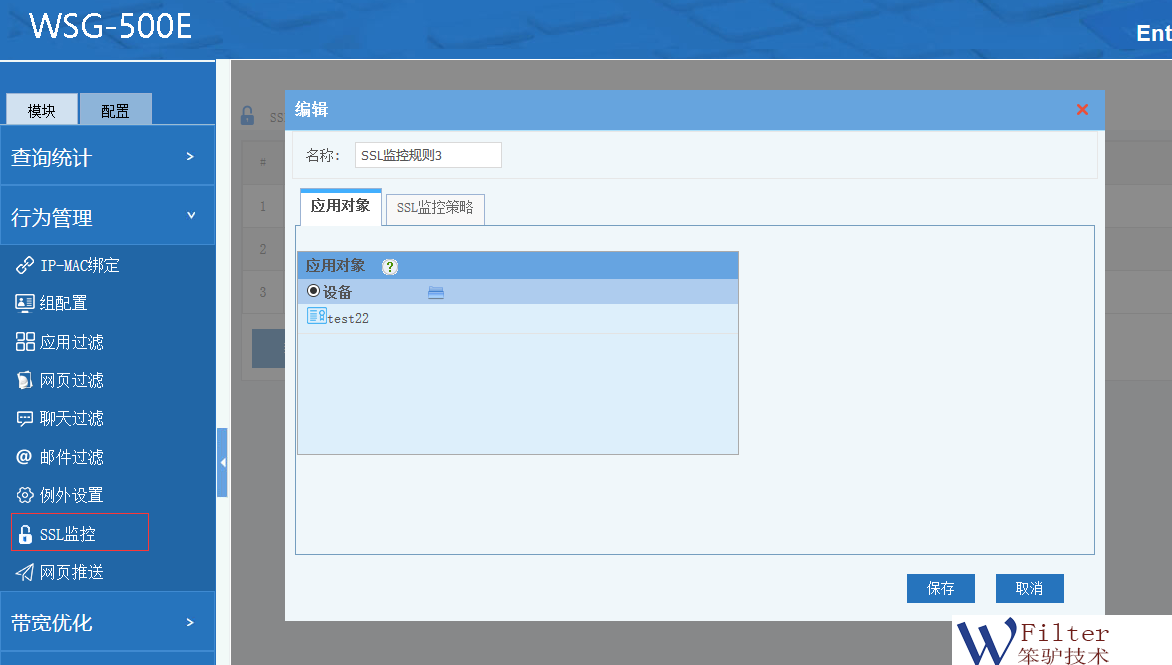Click the 应用过滤 grid icon
The width and height of the screenshot is (1172, 665).
coord(25,342)
